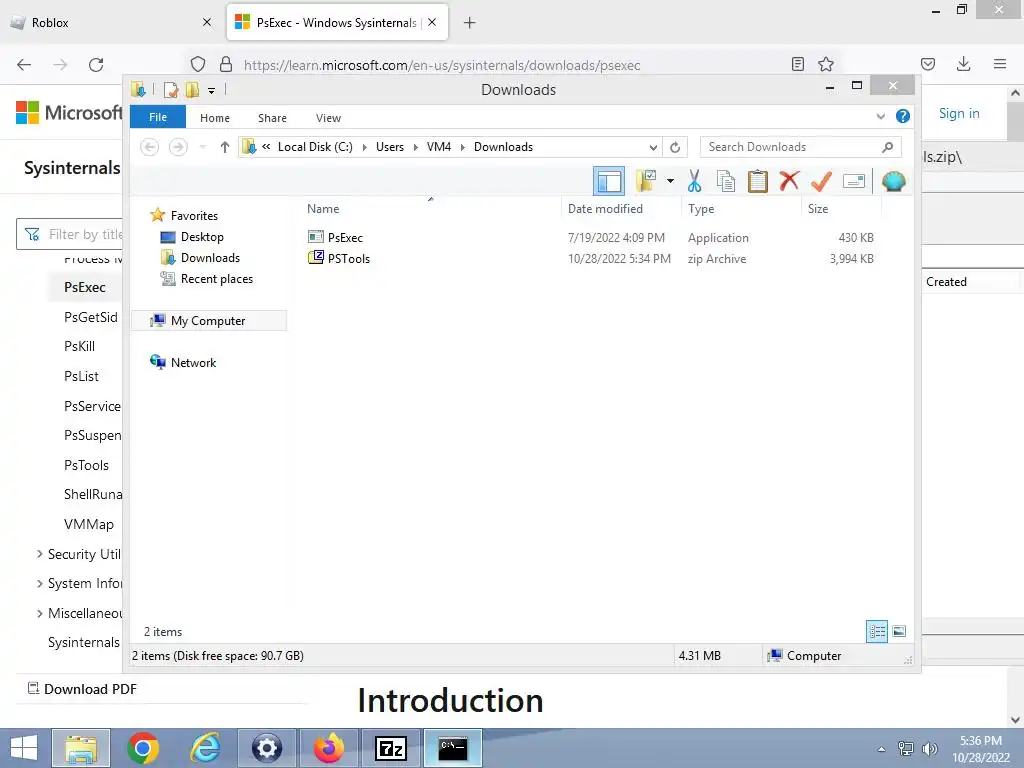Click the folder options toolbar icon
The width and height of the screenshot is (1024, 768).
[x=646, y=181]
